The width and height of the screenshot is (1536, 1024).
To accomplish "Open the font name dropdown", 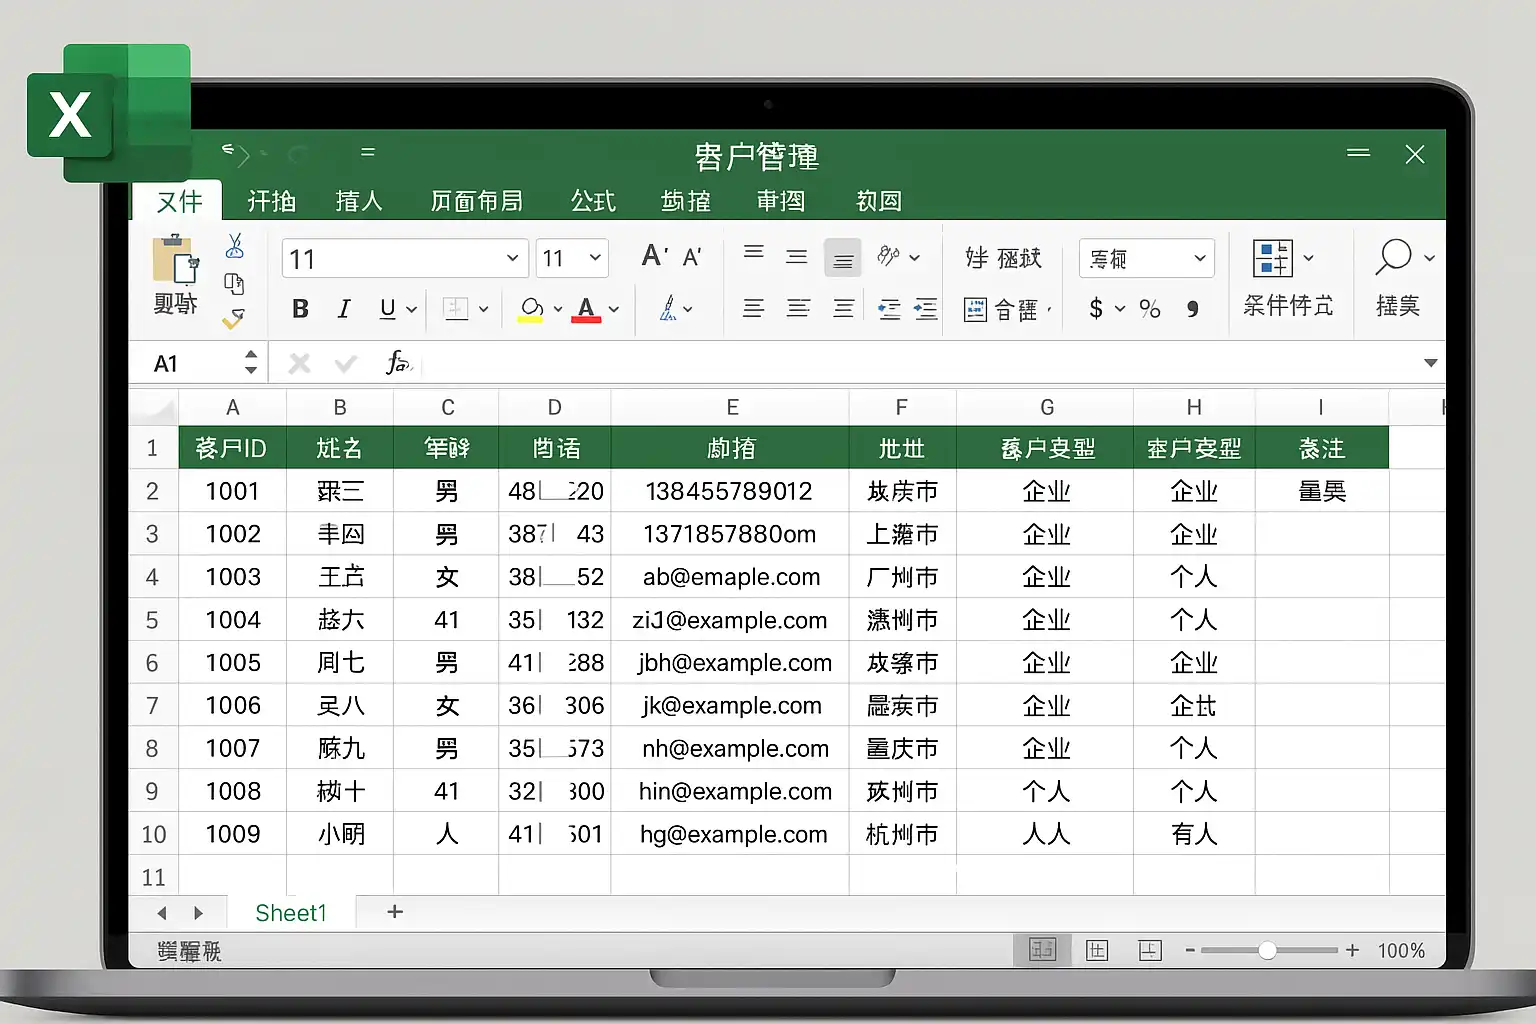I will tap(512, 258).
